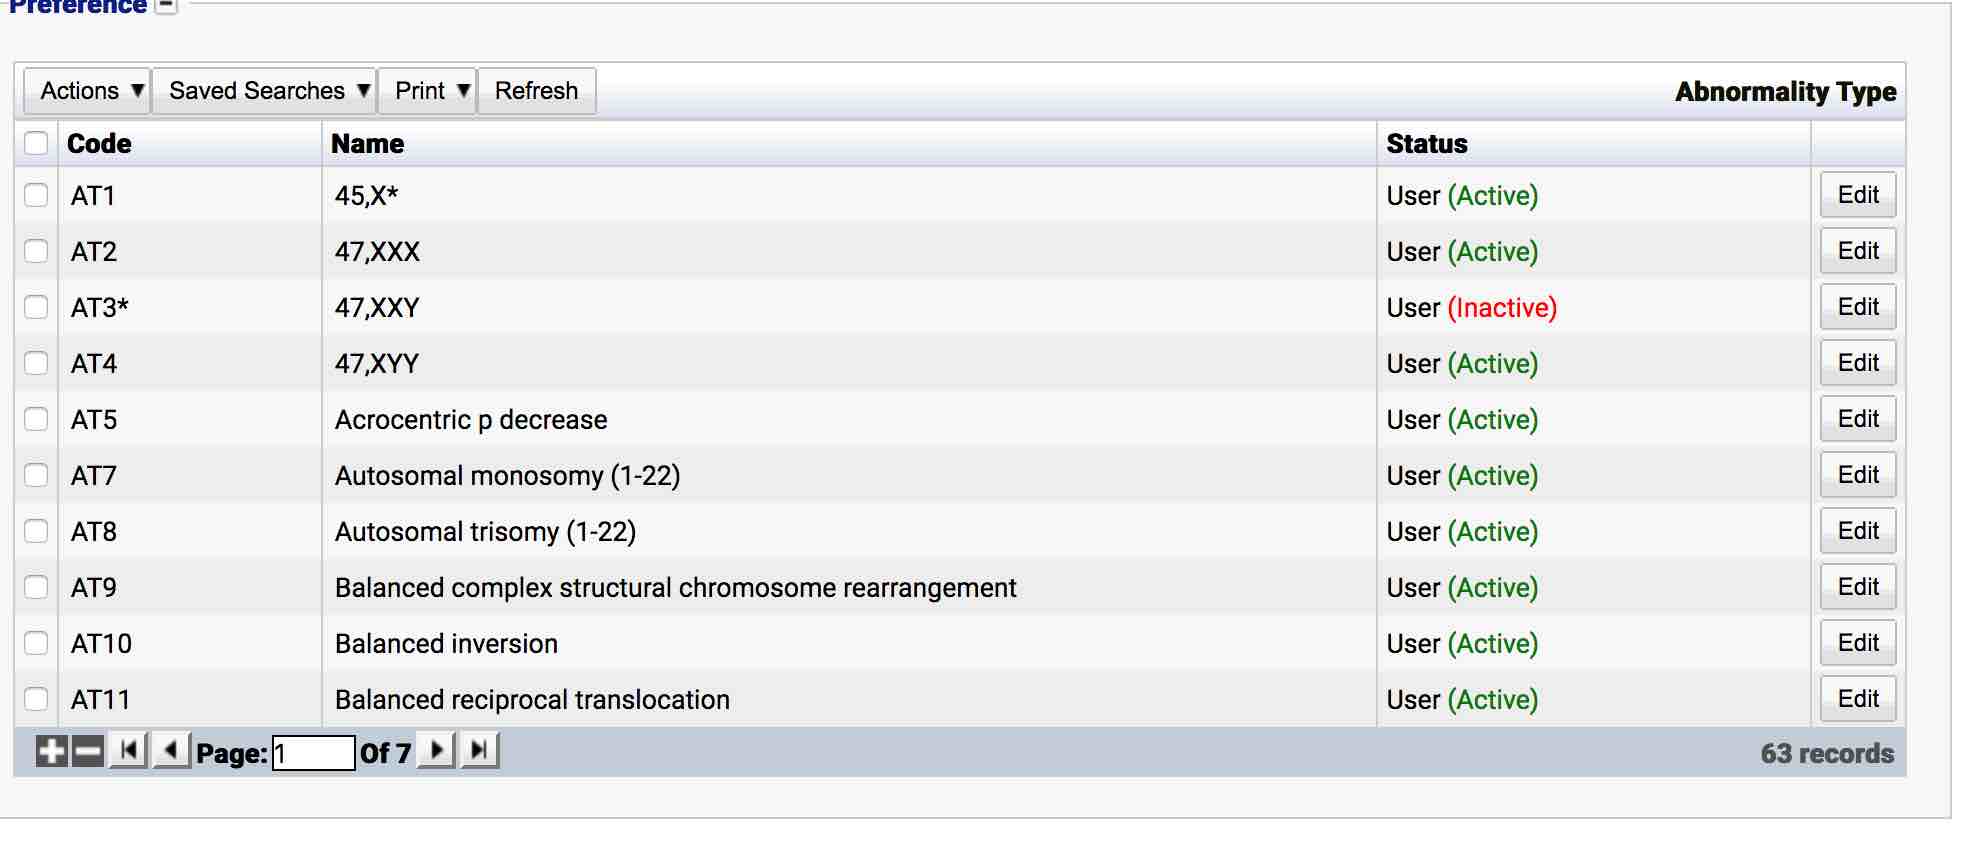The width and height of the screenshot is (1964, 862).
Task: Open the Actions dropdown
Action: [x=86, y=90]
